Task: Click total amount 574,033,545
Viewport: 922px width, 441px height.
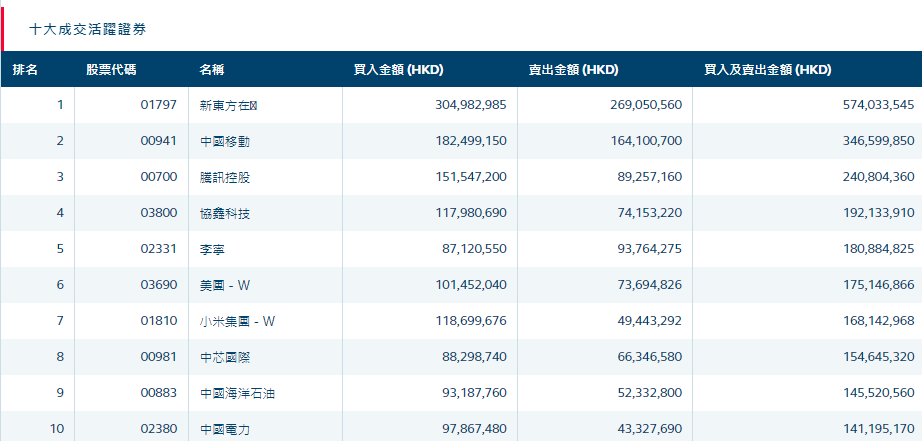Action: tap(878, 105)
